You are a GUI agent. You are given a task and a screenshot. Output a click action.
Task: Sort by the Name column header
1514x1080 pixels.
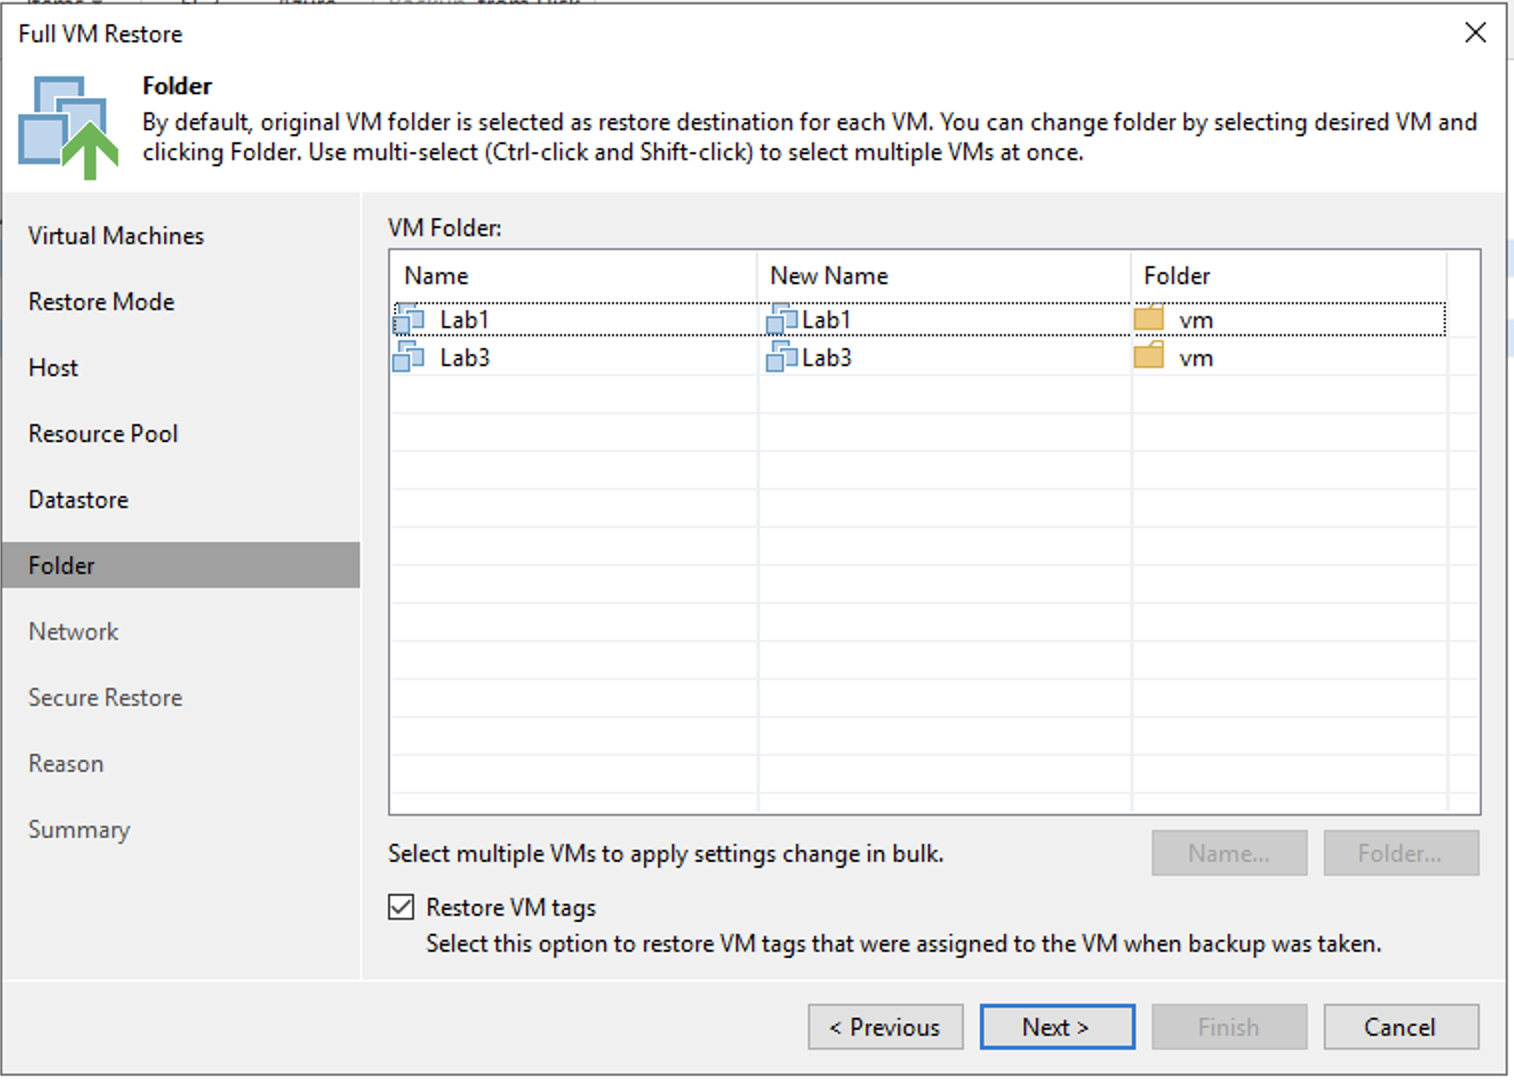pyautogui.click(x=574, y=276)
